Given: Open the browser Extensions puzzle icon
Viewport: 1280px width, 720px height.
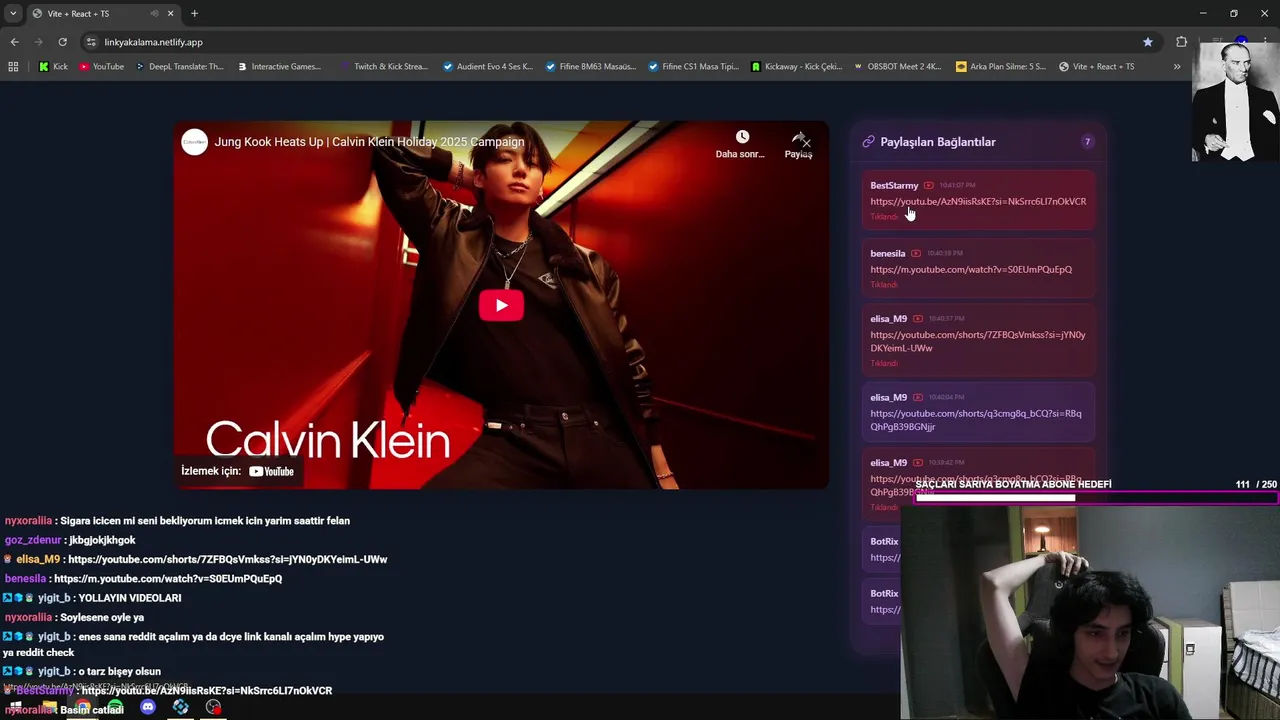Looking at the screenshot, I should (1182, 42).
